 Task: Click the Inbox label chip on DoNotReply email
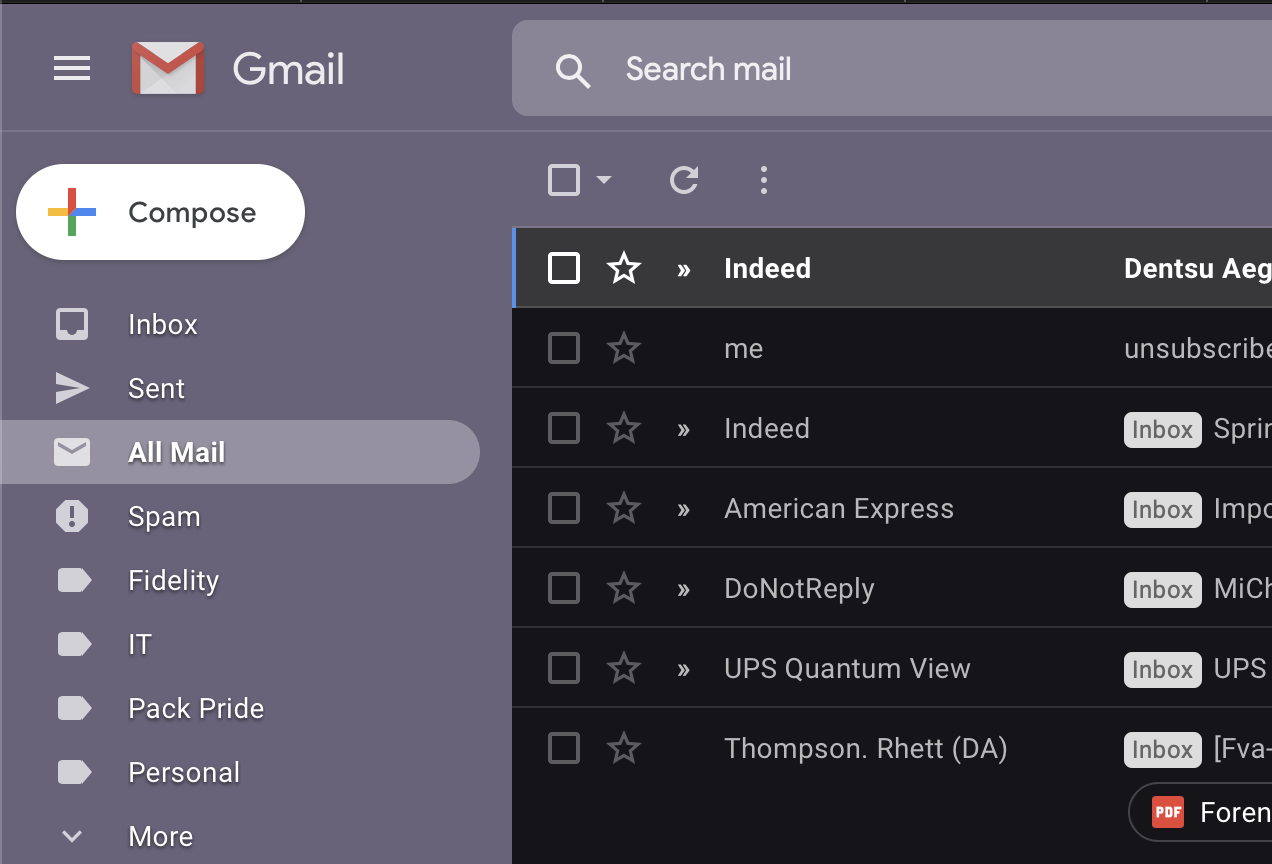point(1162,590)
